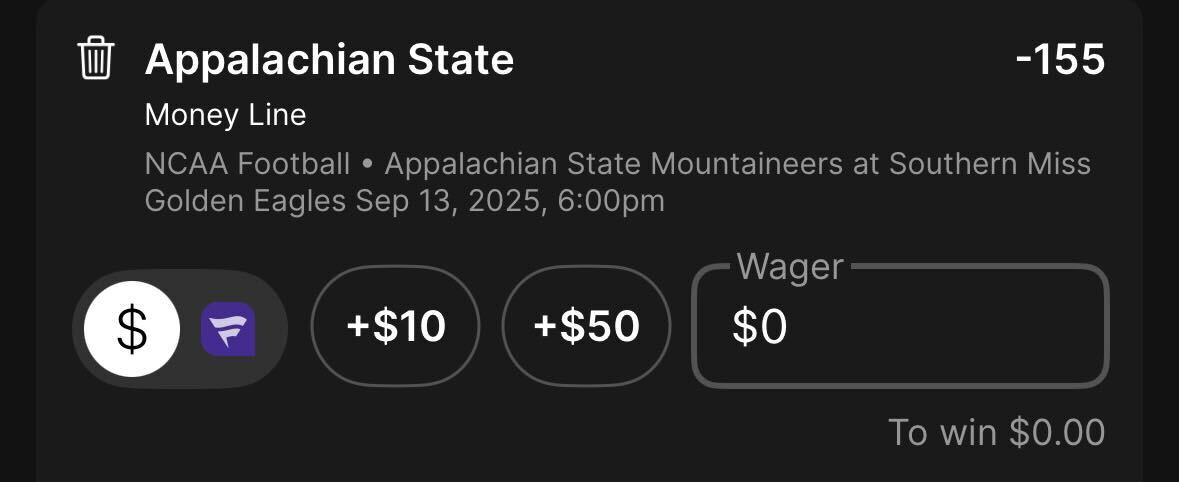Focus the Wager amount input field

(x=901, y=326)
